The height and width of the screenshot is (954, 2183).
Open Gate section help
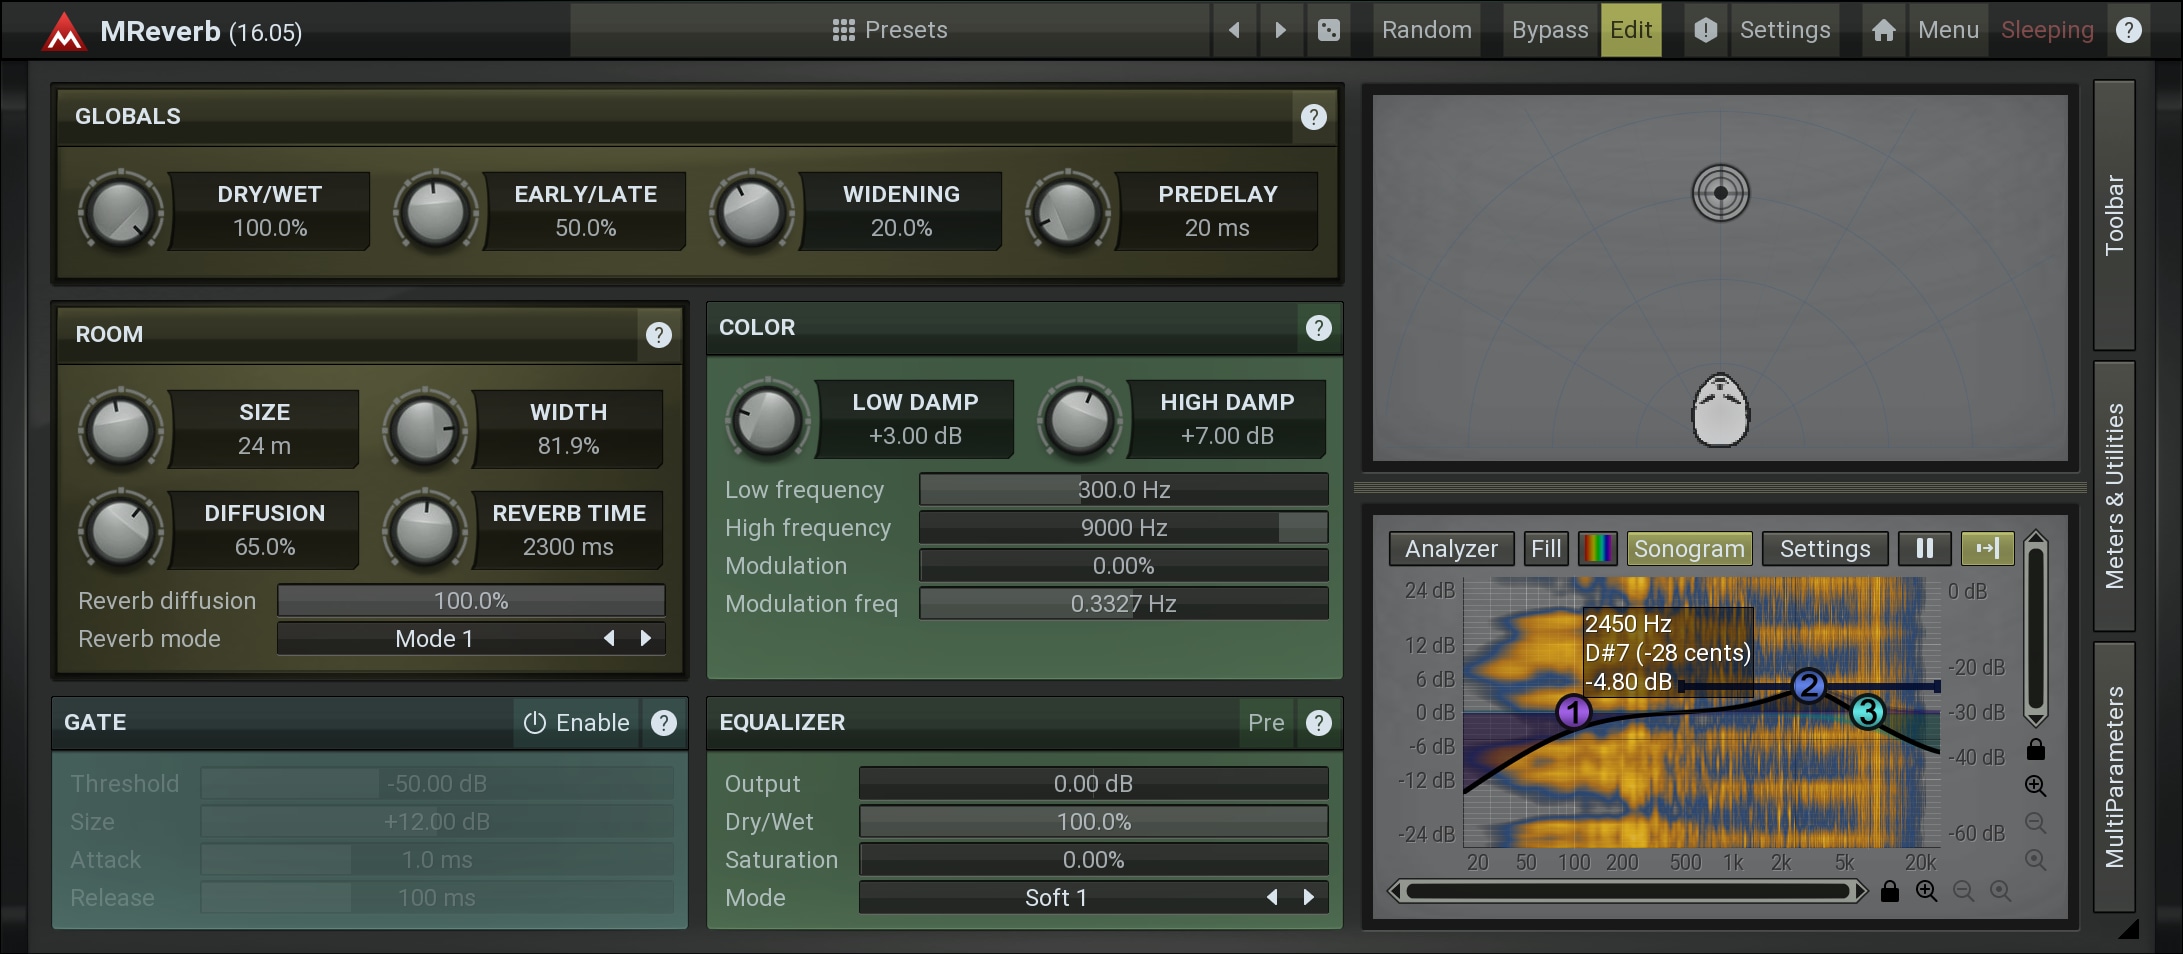(664, 723)
